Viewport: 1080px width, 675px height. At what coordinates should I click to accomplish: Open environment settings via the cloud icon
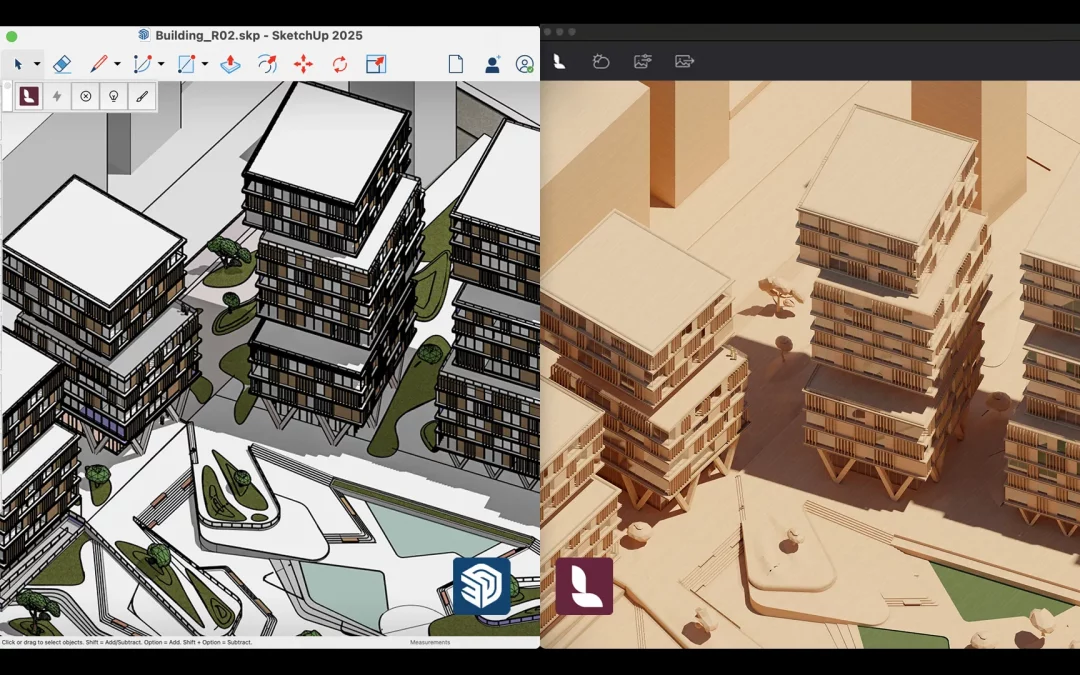pos(601,61)
